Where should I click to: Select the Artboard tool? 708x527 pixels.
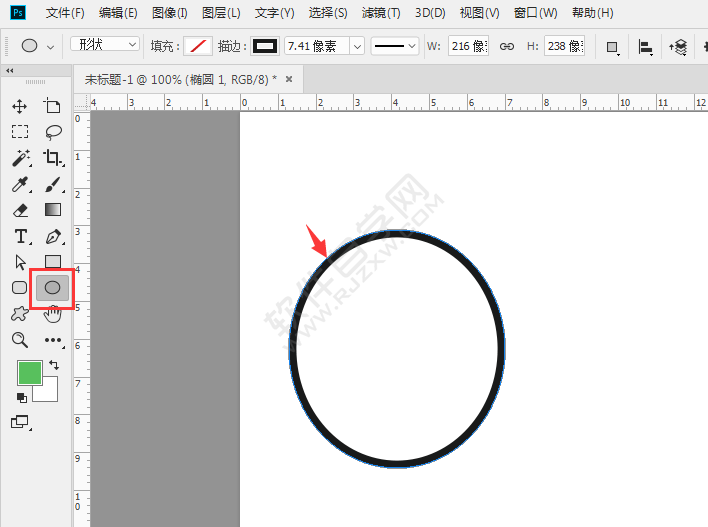(x=52, y=106)
